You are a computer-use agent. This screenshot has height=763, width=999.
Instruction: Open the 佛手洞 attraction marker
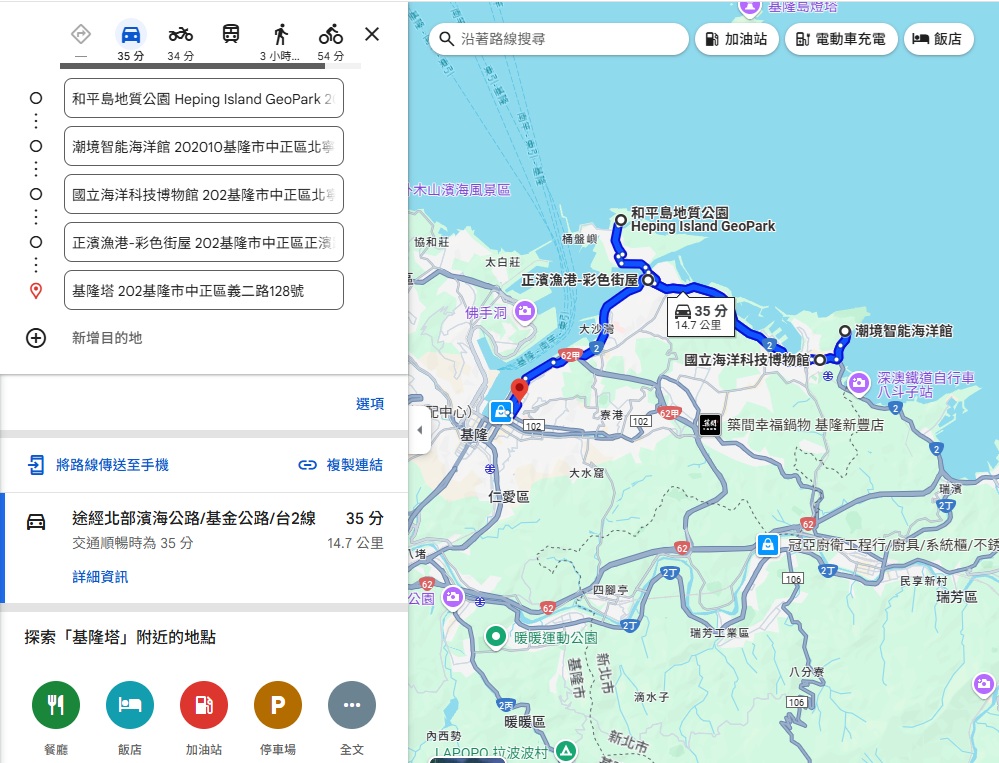525,311
